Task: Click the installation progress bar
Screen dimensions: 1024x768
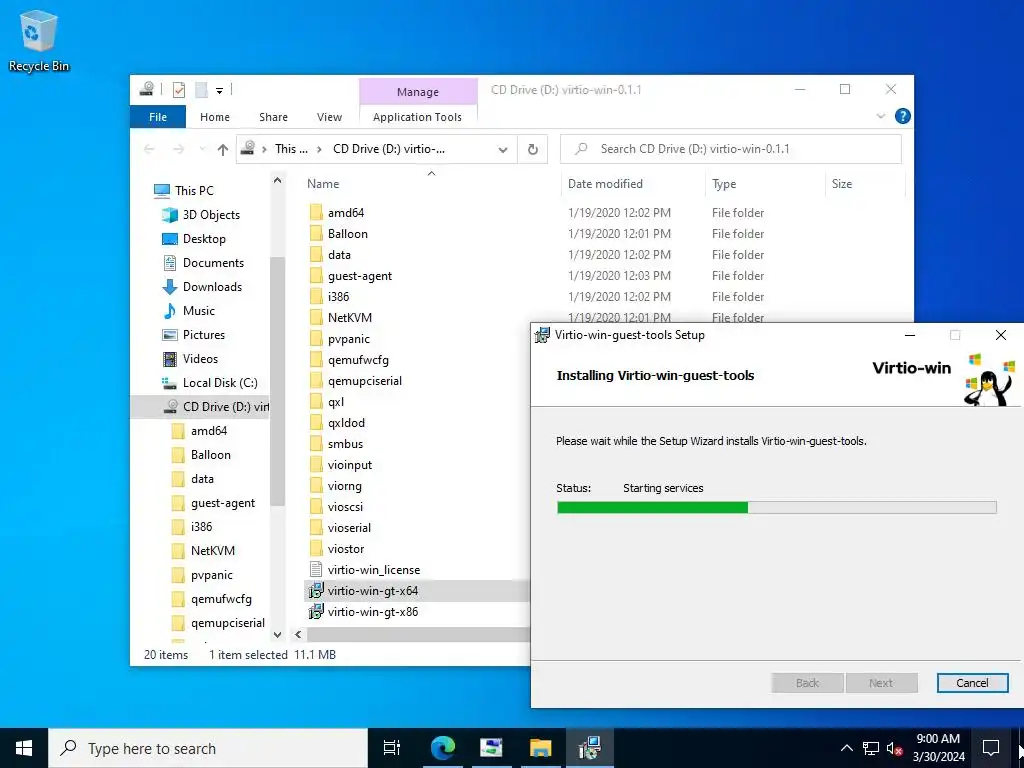Action: (776, 507)
